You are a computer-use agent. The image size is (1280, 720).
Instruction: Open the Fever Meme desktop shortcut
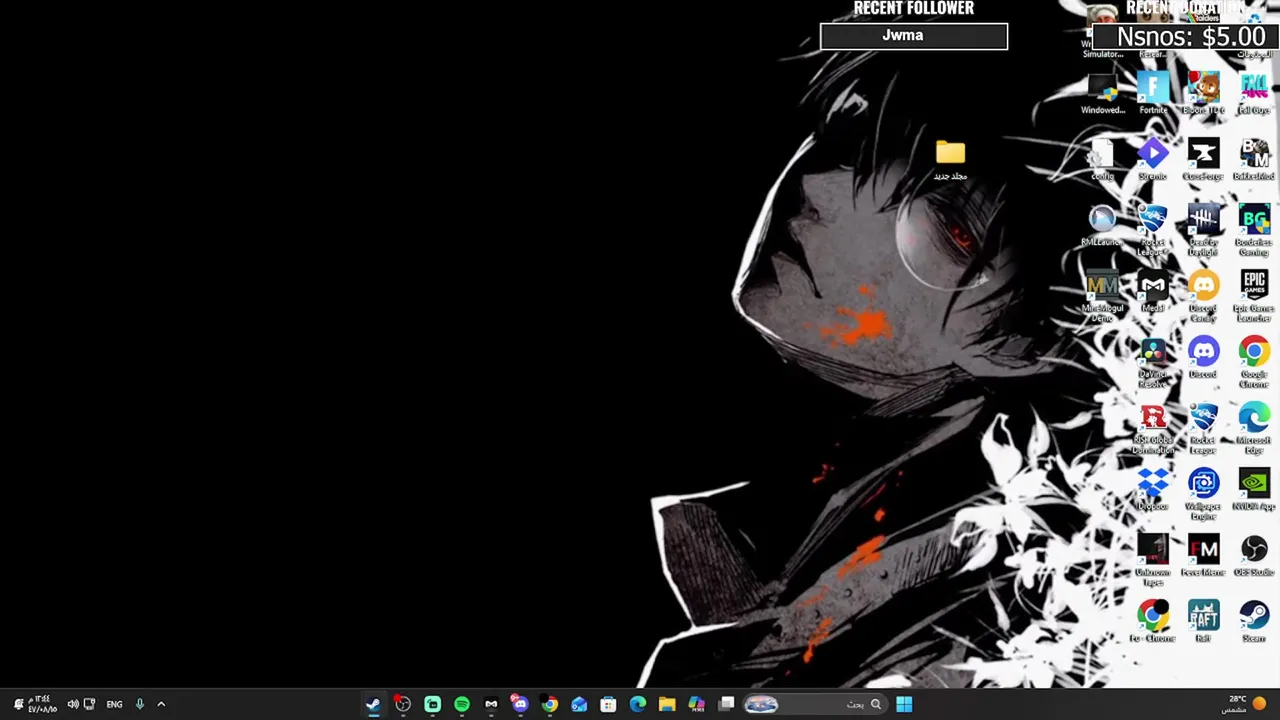coord(1203,555)
